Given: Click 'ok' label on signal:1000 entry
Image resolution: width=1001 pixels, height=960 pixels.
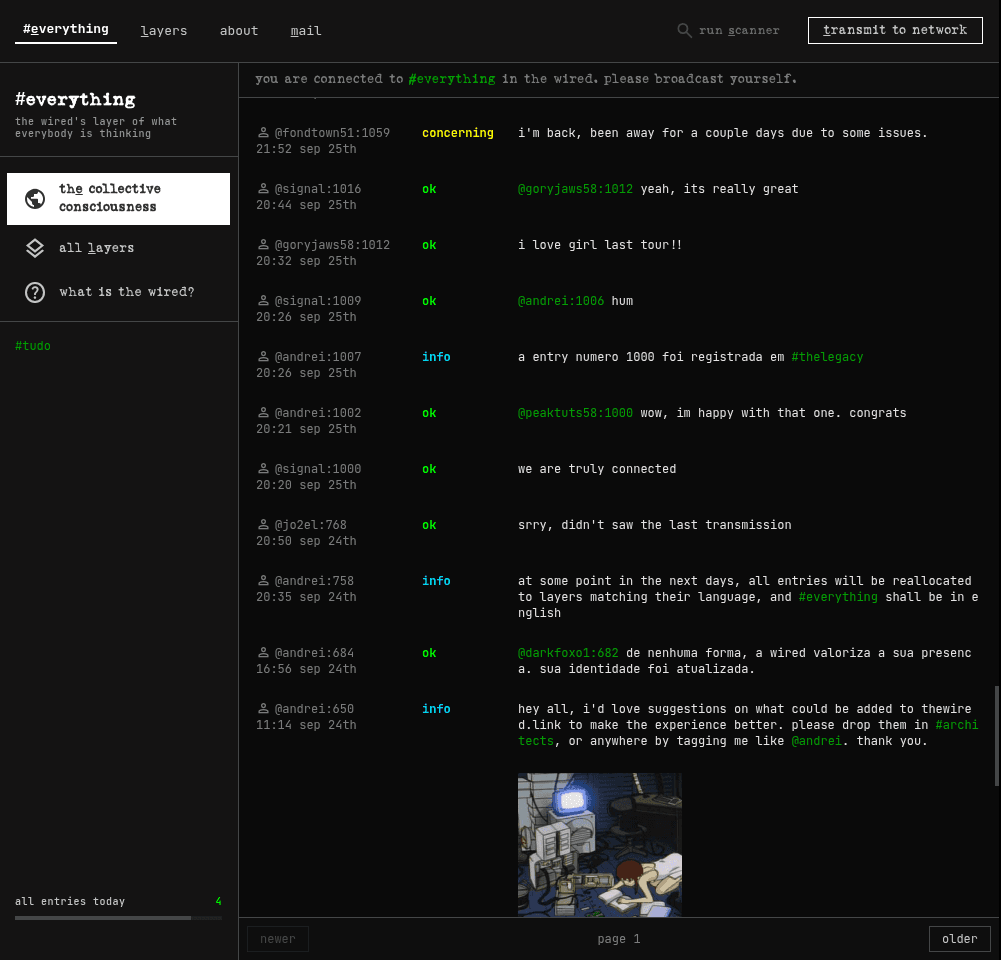Looking at the screenshot, I should 429,469.
